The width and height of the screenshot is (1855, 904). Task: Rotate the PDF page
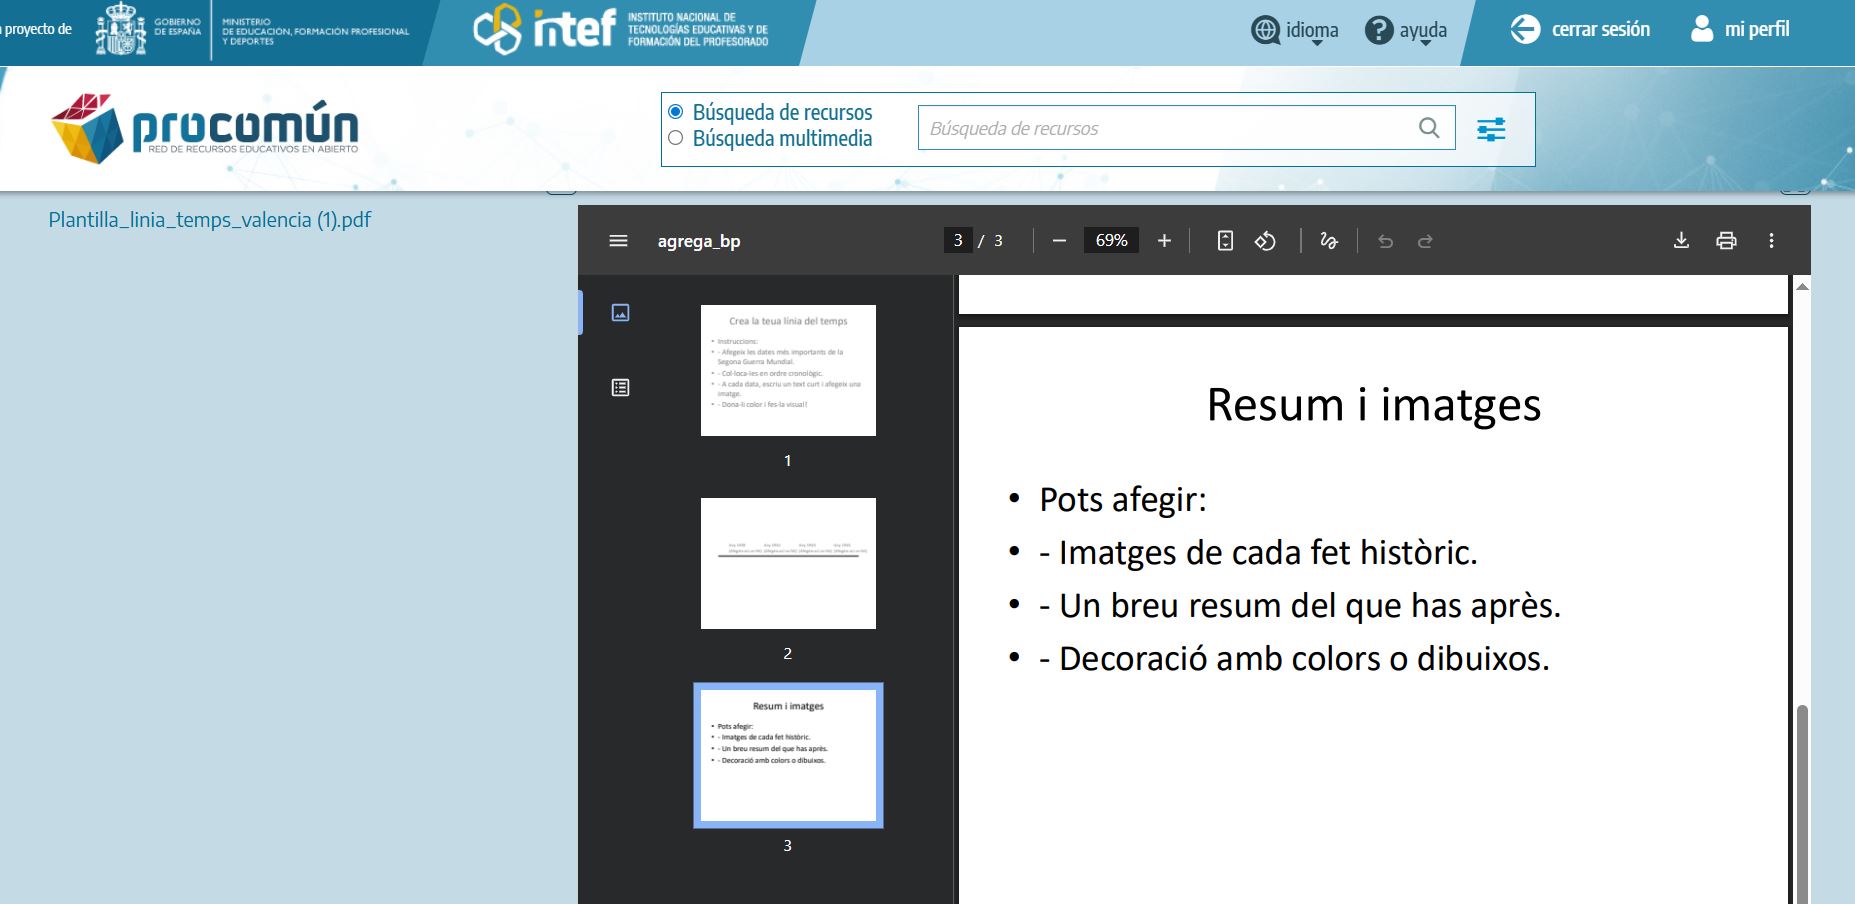tap(1265, 240)
